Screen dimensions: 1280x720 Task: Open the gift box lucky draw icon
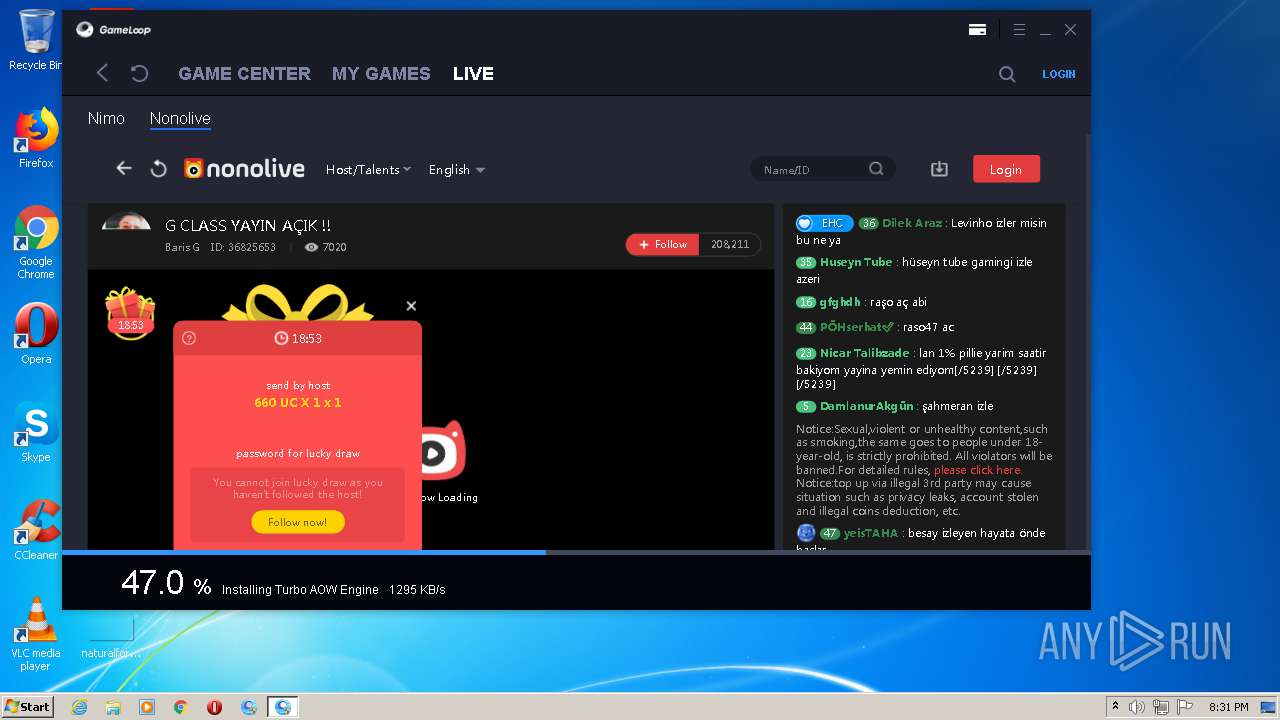tap(131, 312)
